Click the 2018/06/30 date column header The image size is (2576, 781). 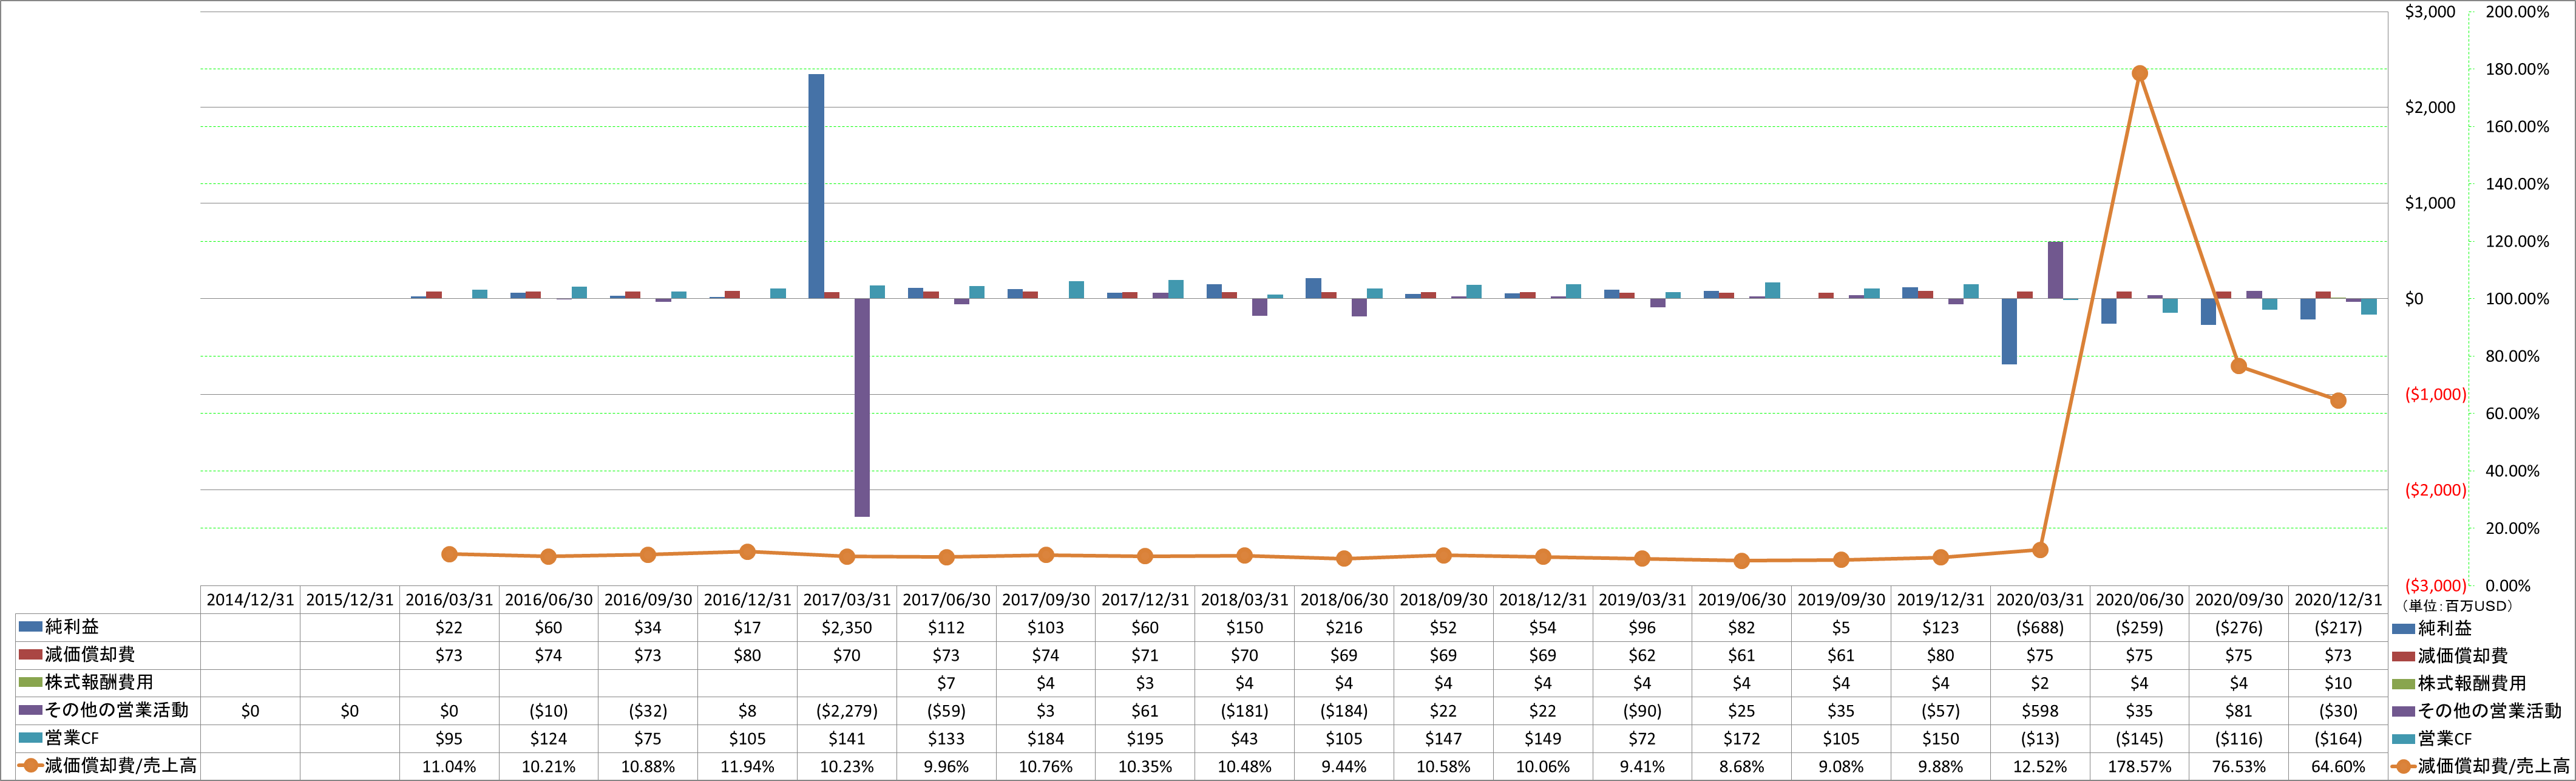coord(1344,600)
